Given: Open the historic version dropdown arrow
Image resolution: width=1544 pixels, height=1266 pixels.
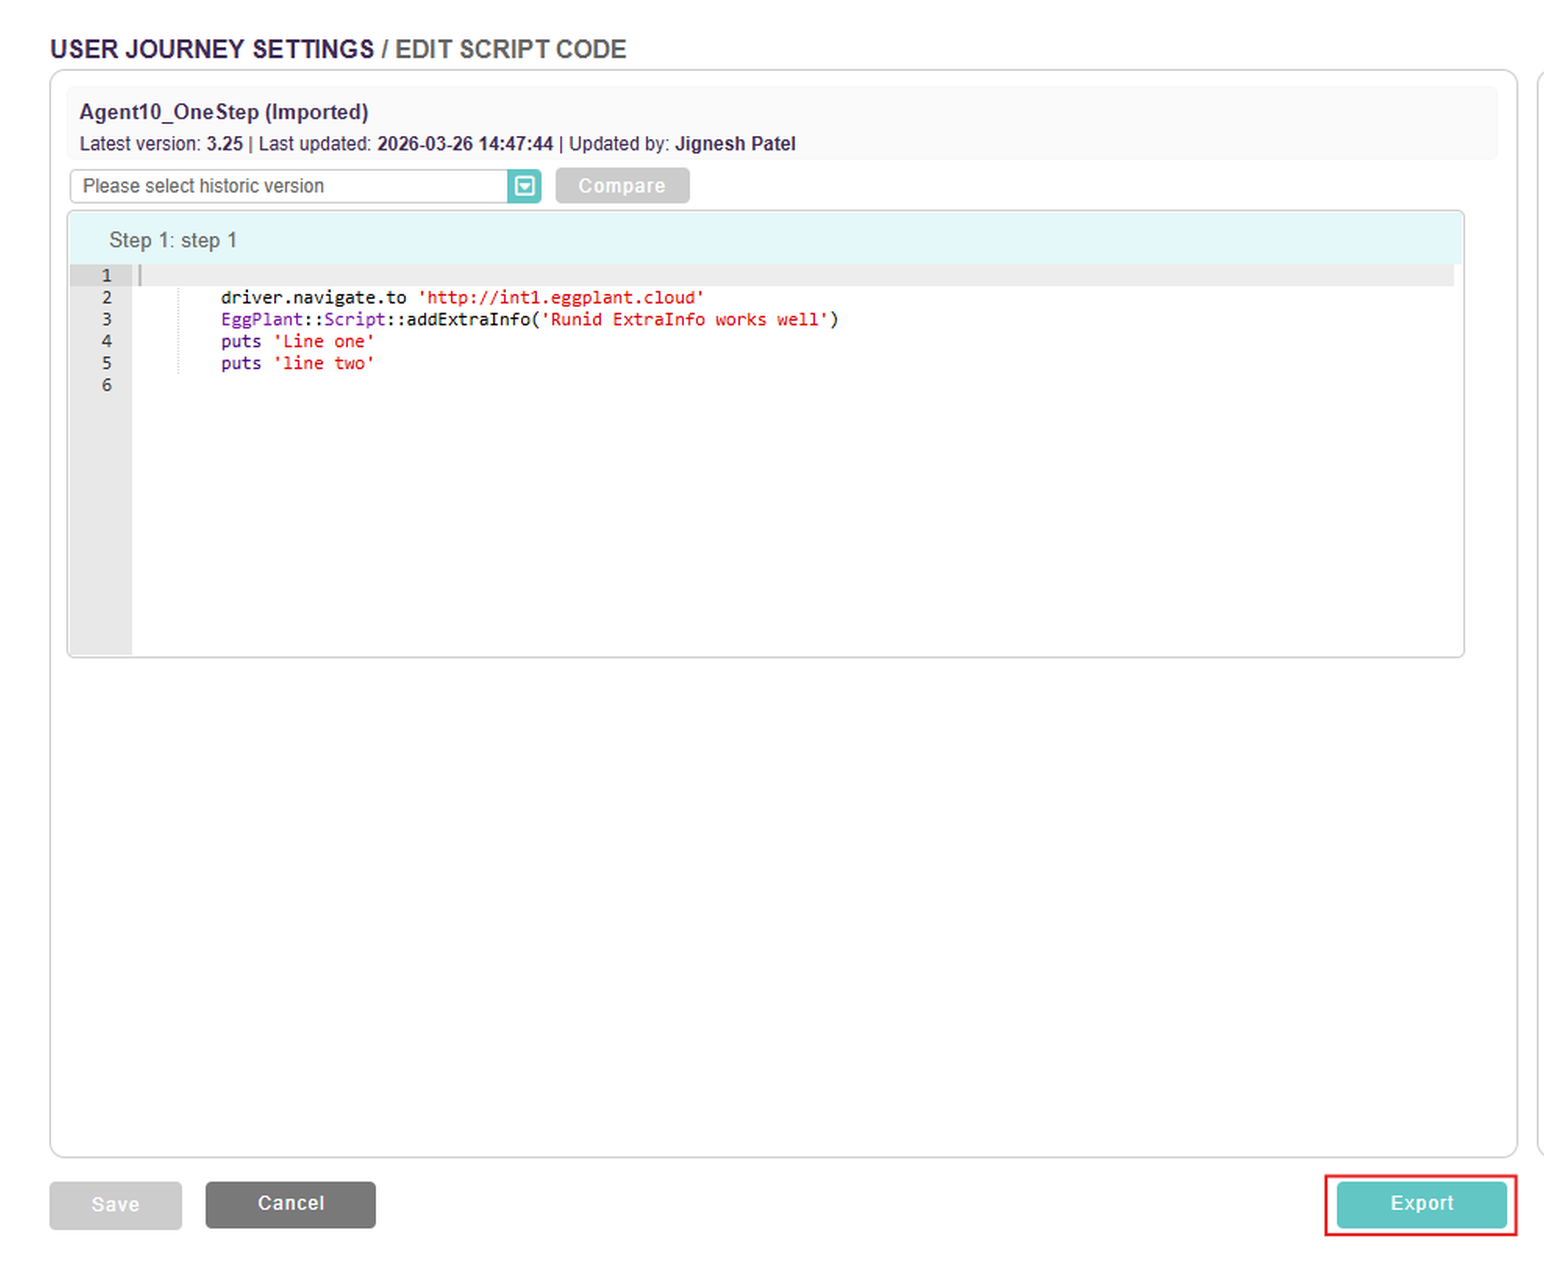Looking at the screenshot, I should tap(524, 186).
